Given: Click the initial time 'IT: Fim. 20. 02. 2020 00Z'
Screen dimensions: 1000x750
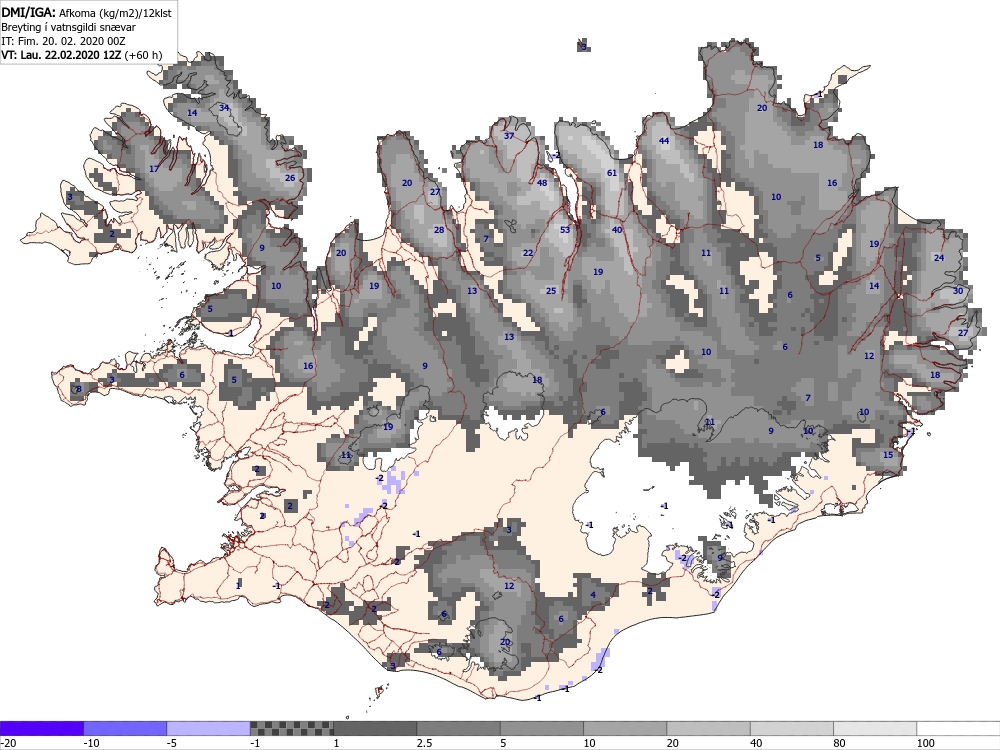Looking at the screenshot, I should [63, 41].
